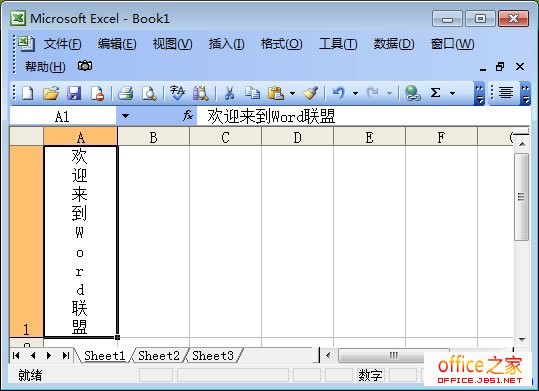Cut selection with the scissors icon
The height and width of the screenshot is (391, 539).
(x=229, y=93)
